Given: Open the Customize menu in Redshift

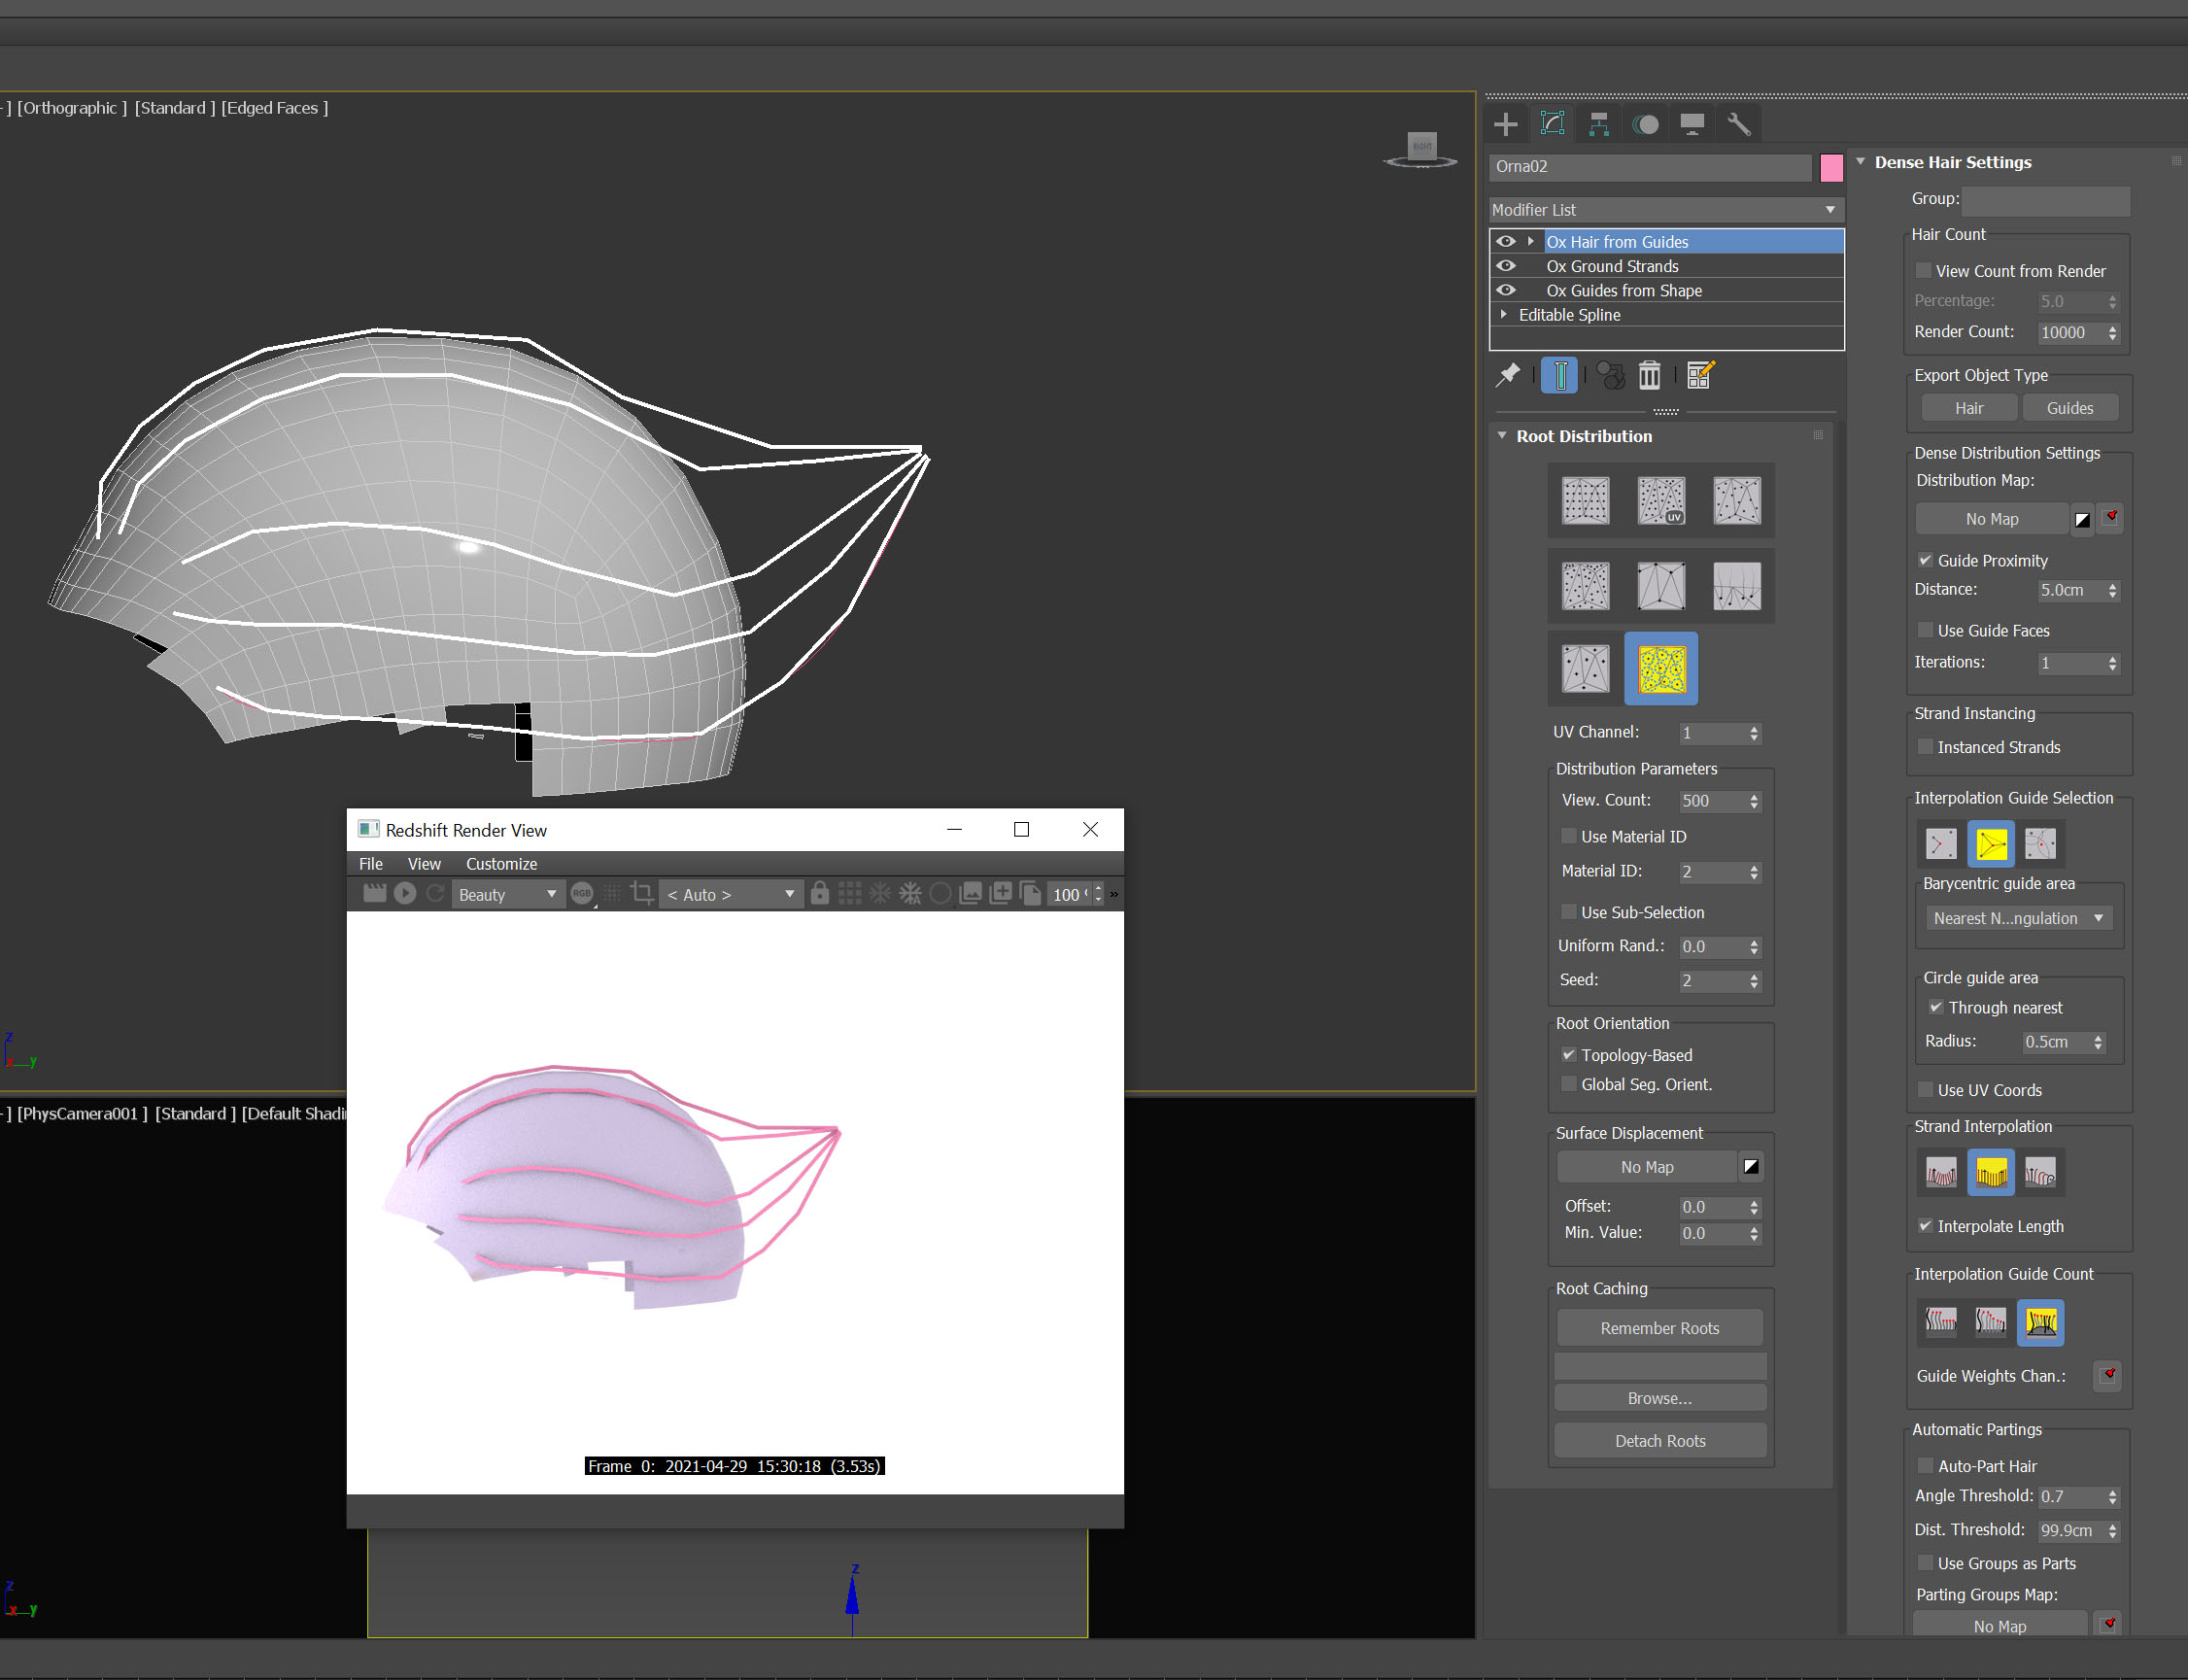Looking at the screenshot, I should coord(501,864).
